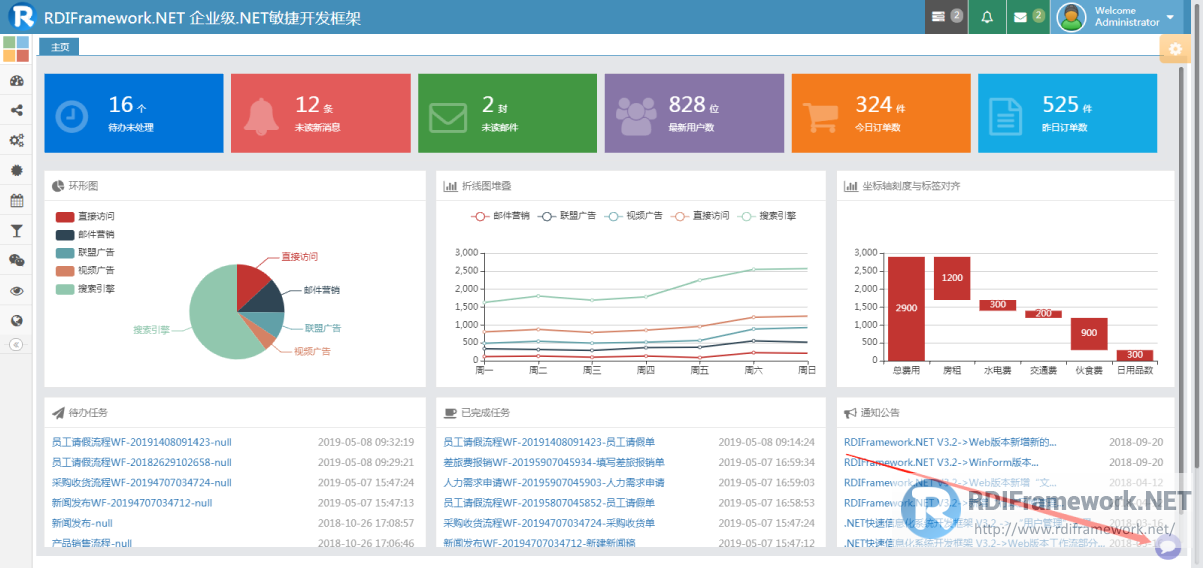The width and height of the screenshot is (1203, 568).
Task: Open the notification bell in top bar
Action: point(987,17)
